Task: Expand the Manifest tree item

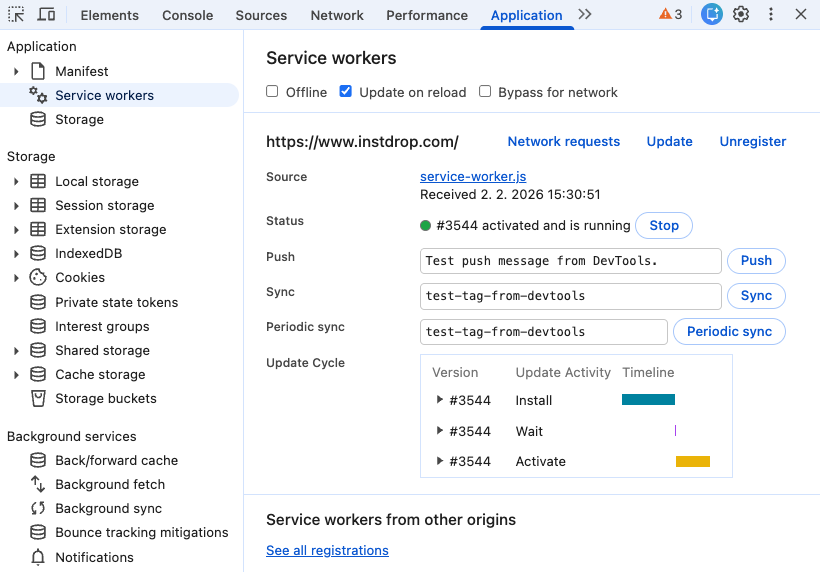Action: [16, 71]
